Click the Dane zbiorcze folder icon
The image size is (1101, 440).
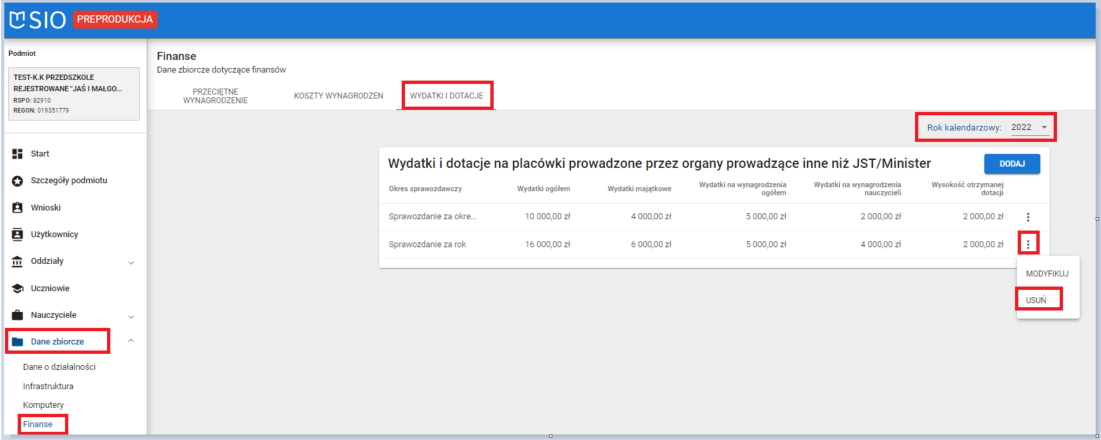[x=18, y=342]
